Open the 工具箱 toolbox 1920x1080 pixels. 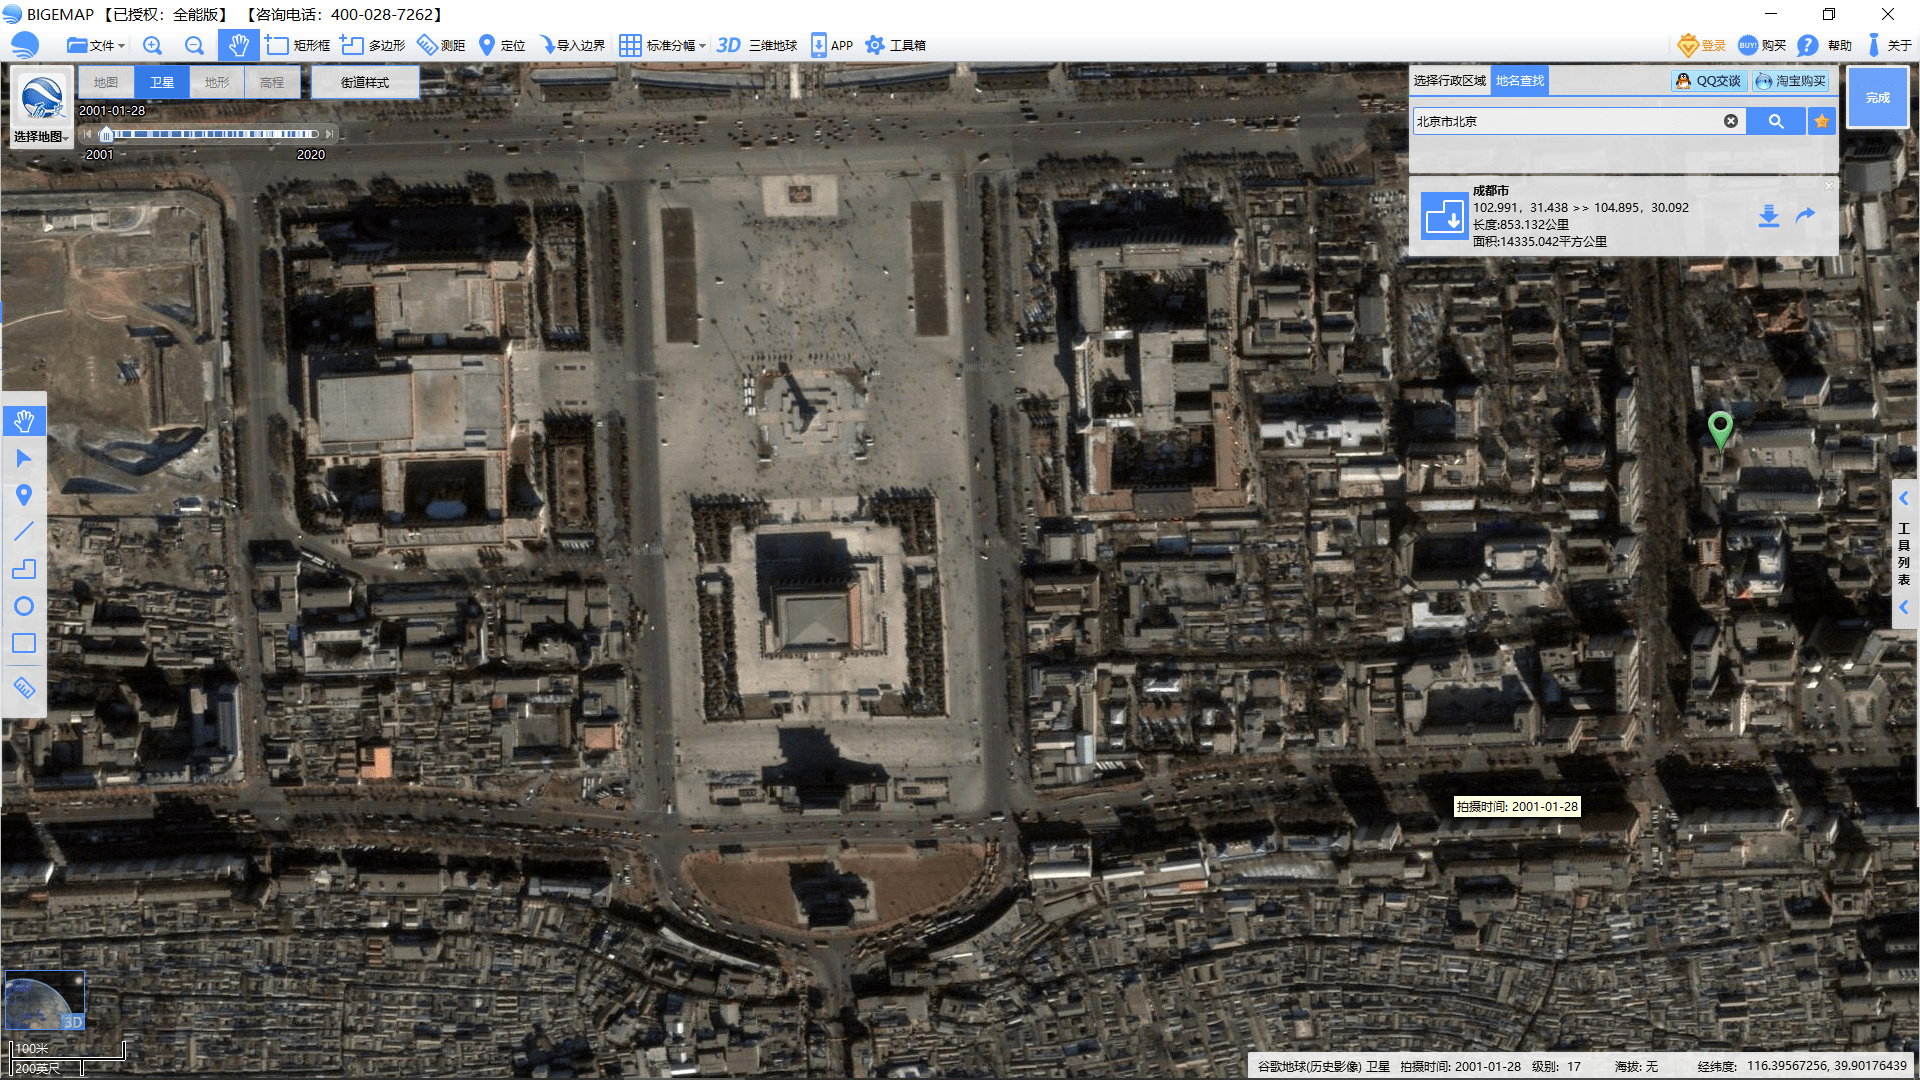(895, 45)
